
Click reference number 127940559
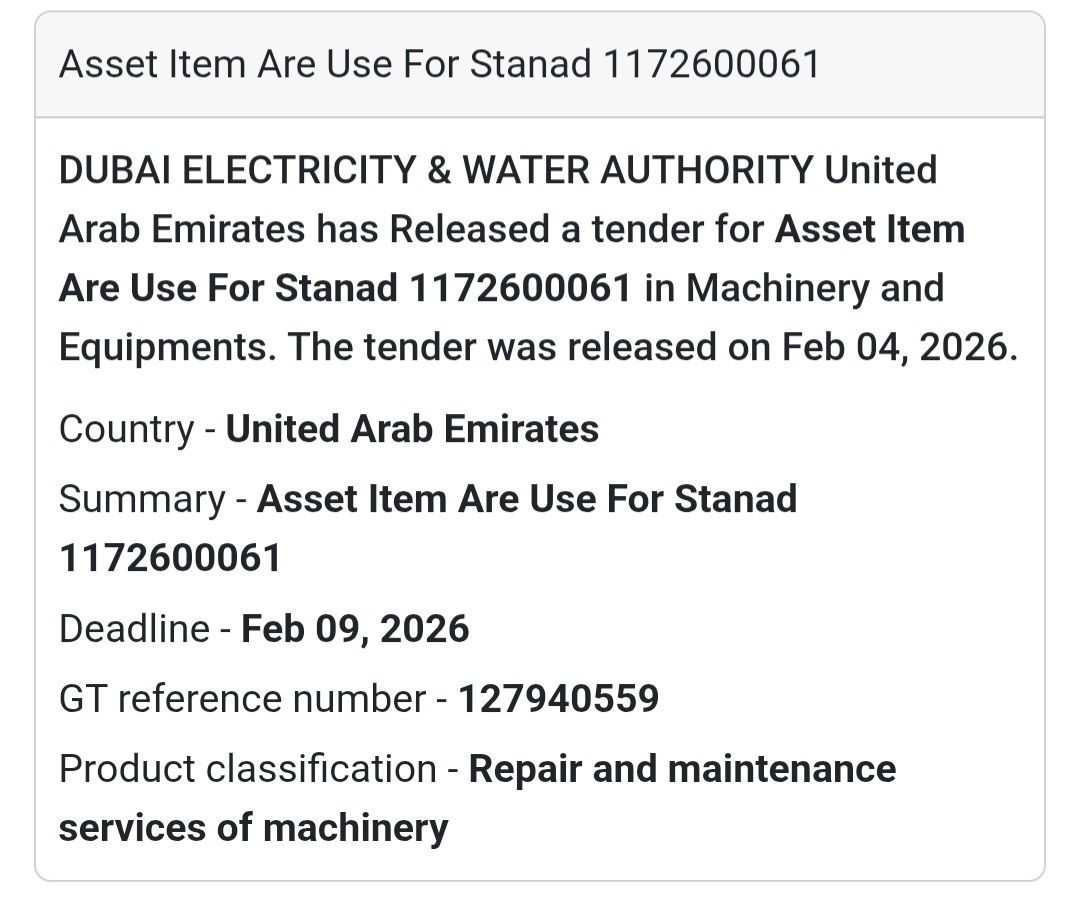(558, 699)
